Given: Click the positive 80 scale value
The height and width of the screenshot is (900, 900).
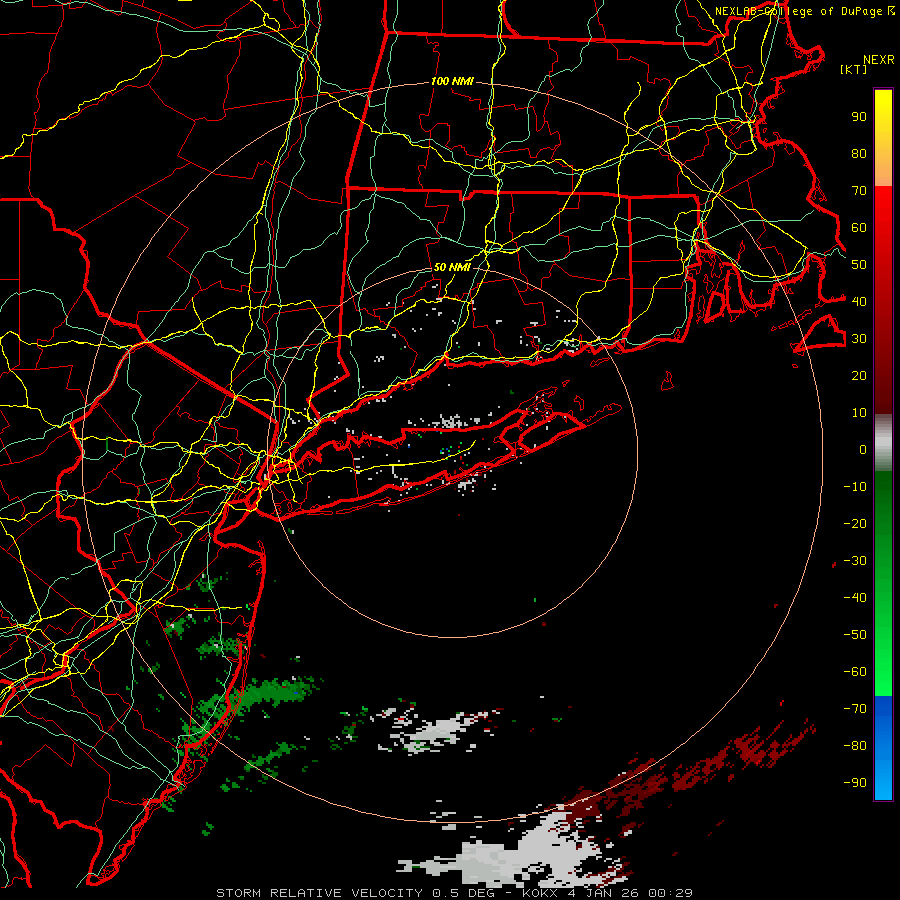Looking at the screenshot, I should (859, 154).
